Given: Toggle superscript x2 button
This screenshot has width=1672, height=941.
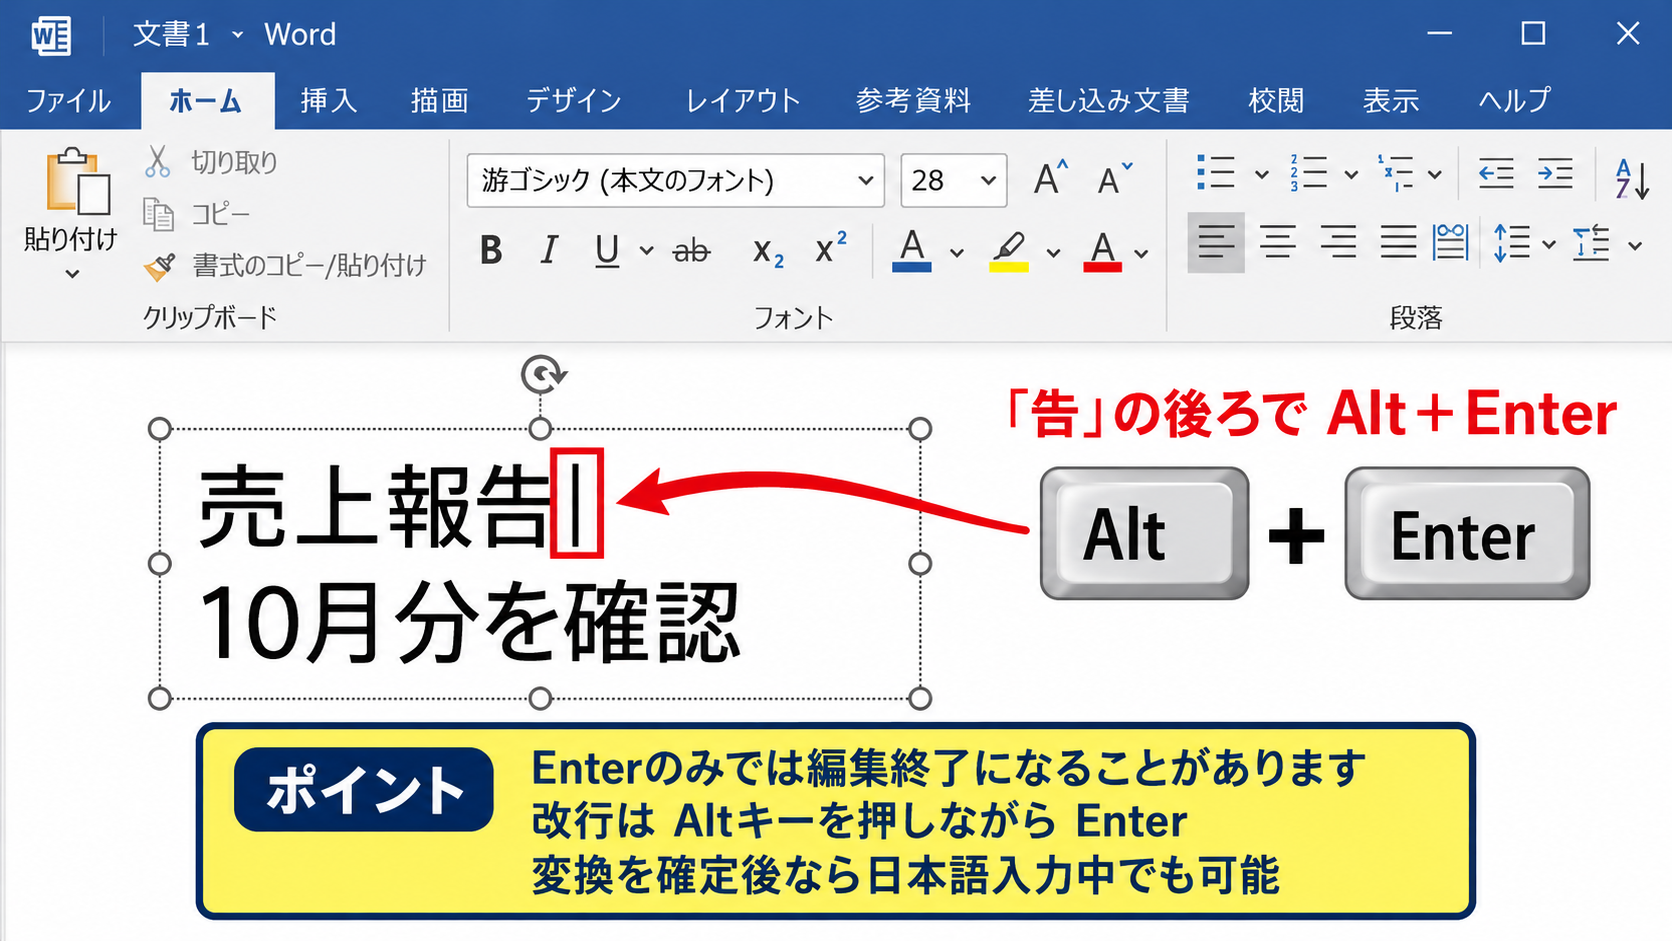Looking at the screenshot, I should point(831,248).
